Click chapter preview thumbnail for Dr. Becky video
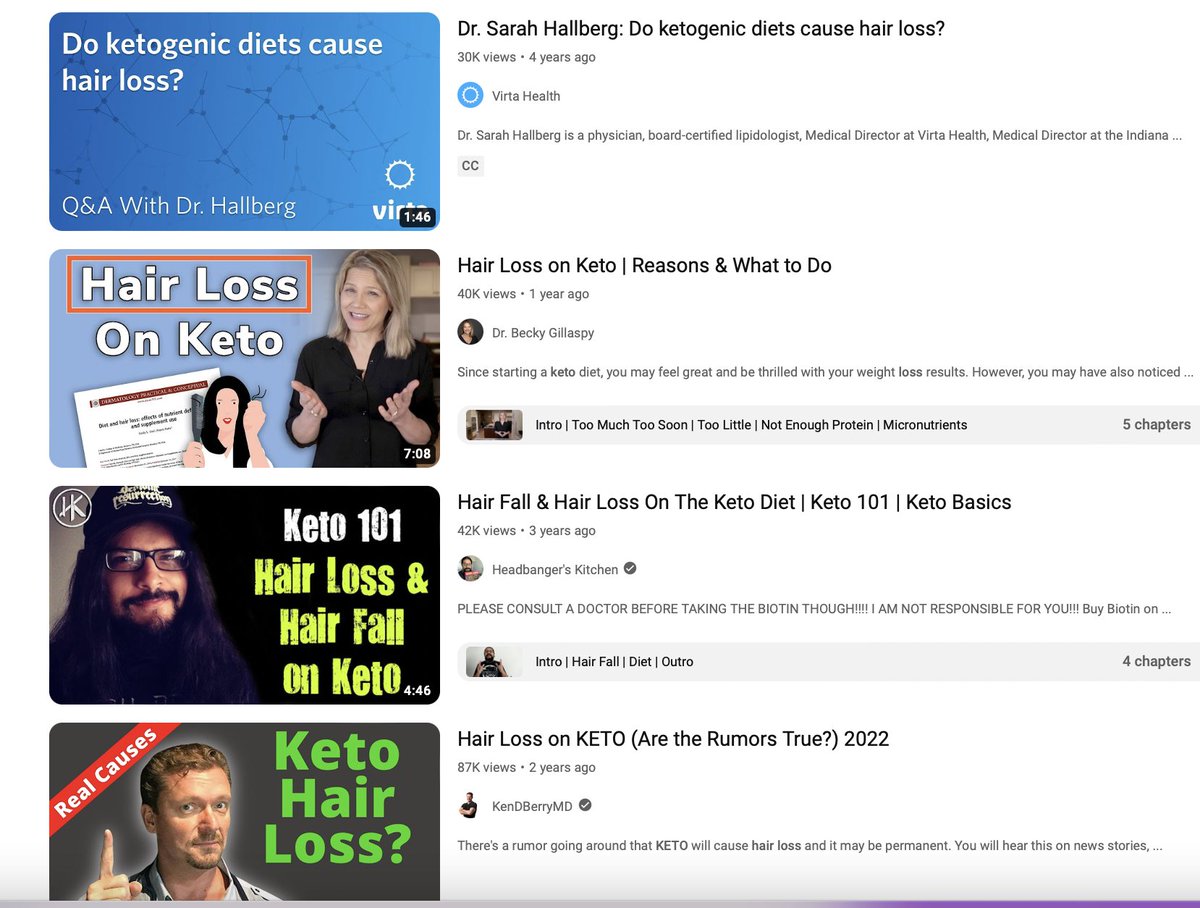Viewport: 1200px width, 908px height. (494, 424)
